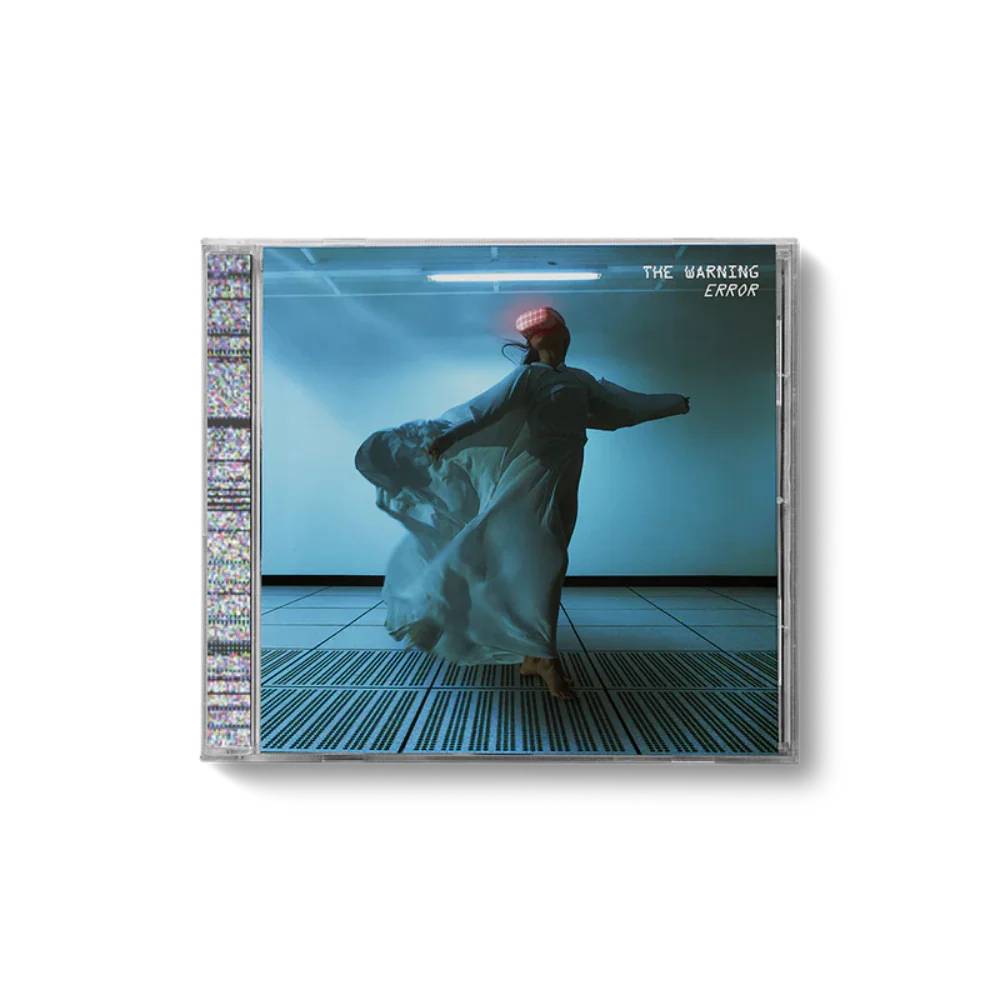Viewport: 1000px width, 1000px height.
Task: Click 'ERROR' album title text
Action: (732, 290)
